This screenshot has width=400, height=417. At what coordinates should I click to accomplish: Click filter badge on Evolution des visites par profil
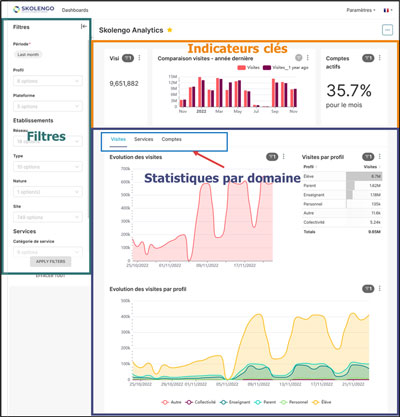pyautogui.click(x=368, y=289)
